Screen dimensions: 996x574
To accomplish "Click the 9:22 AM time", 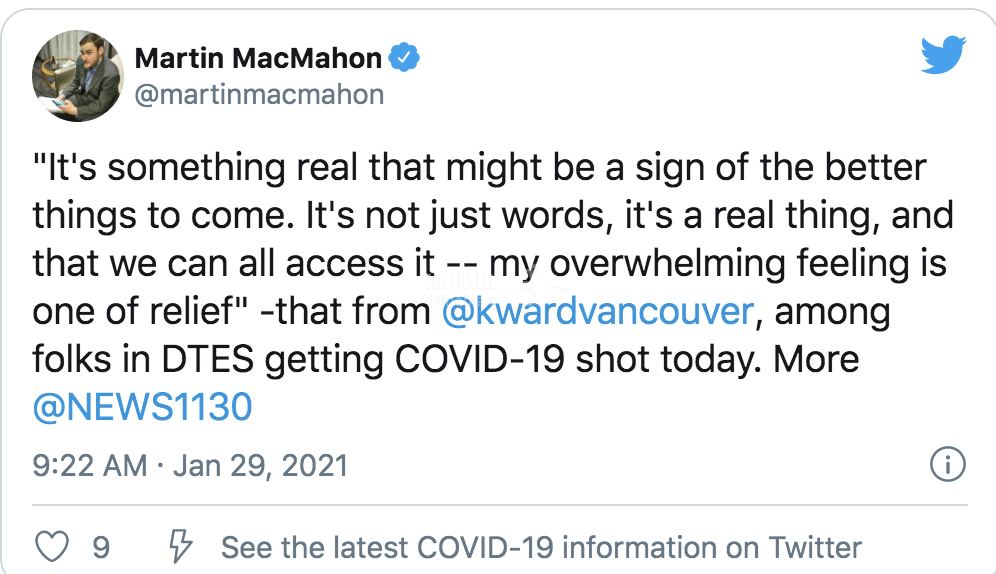I will pos(90,465).
